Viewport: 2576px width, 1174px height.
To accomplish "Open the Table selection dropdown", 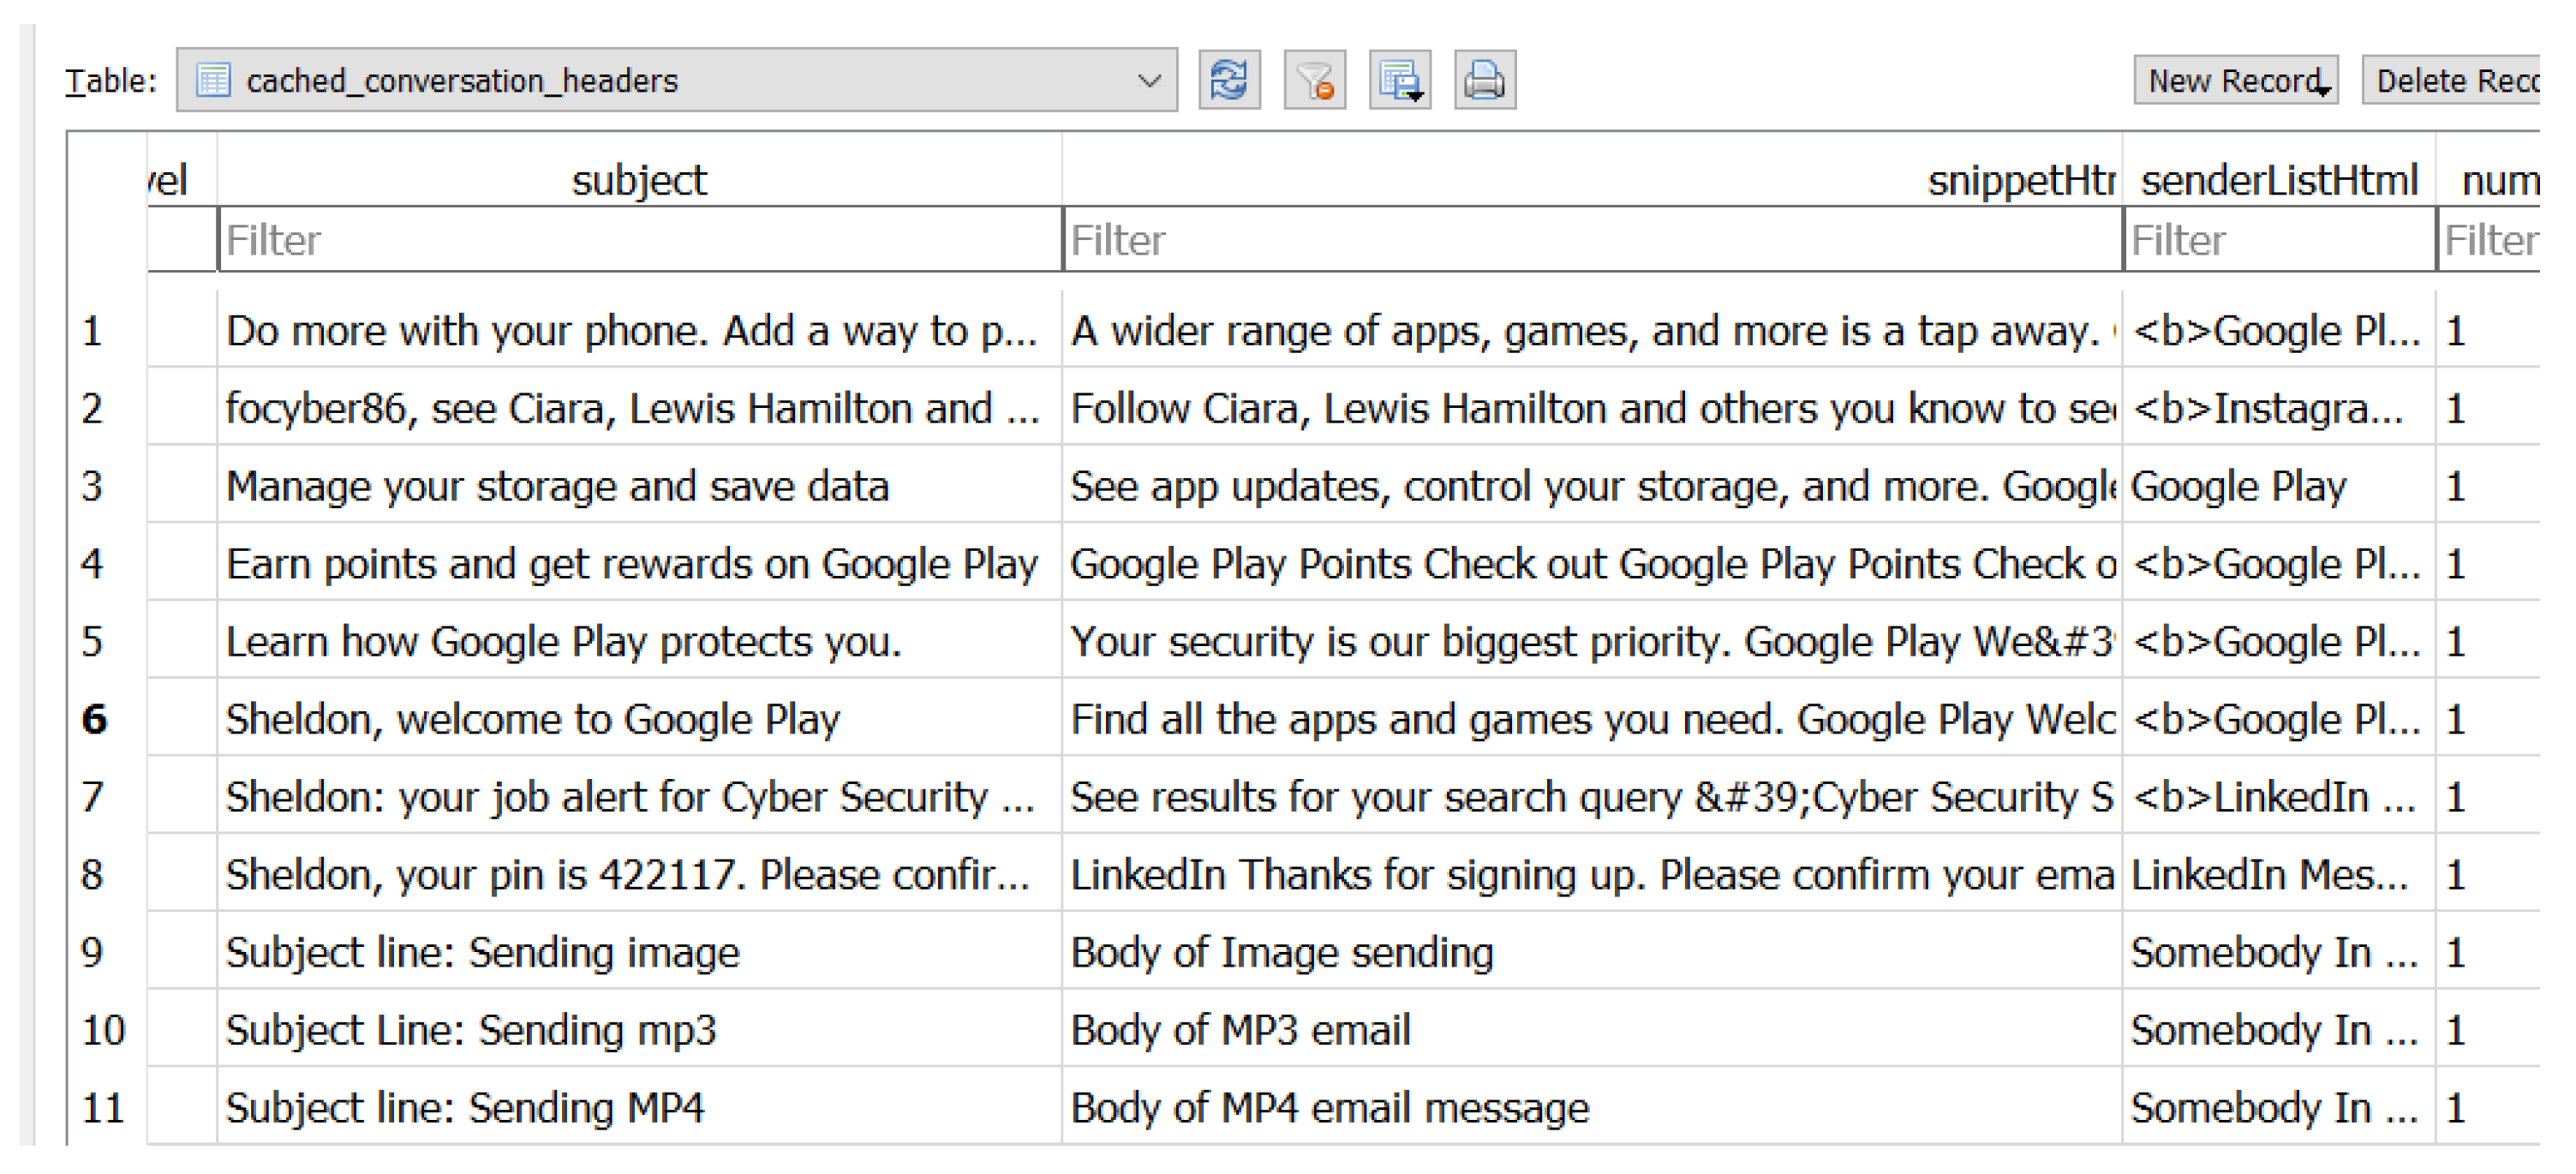I will 1149,80.
